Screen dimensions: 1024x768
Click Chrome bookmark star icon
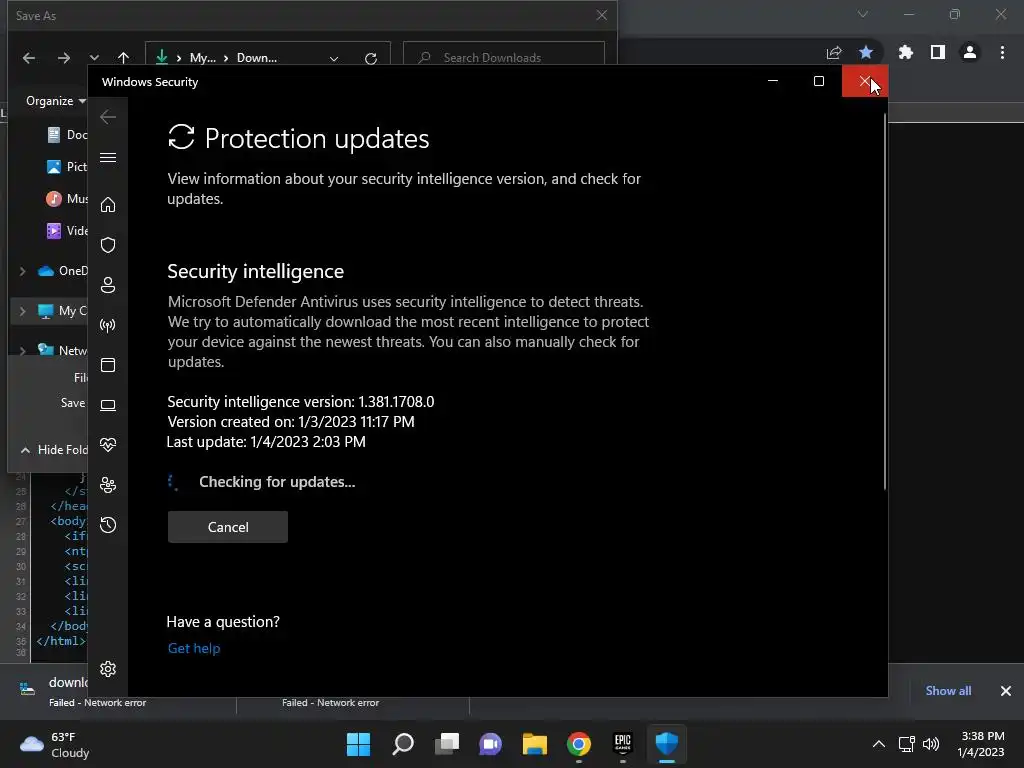(x=866, y=52)
